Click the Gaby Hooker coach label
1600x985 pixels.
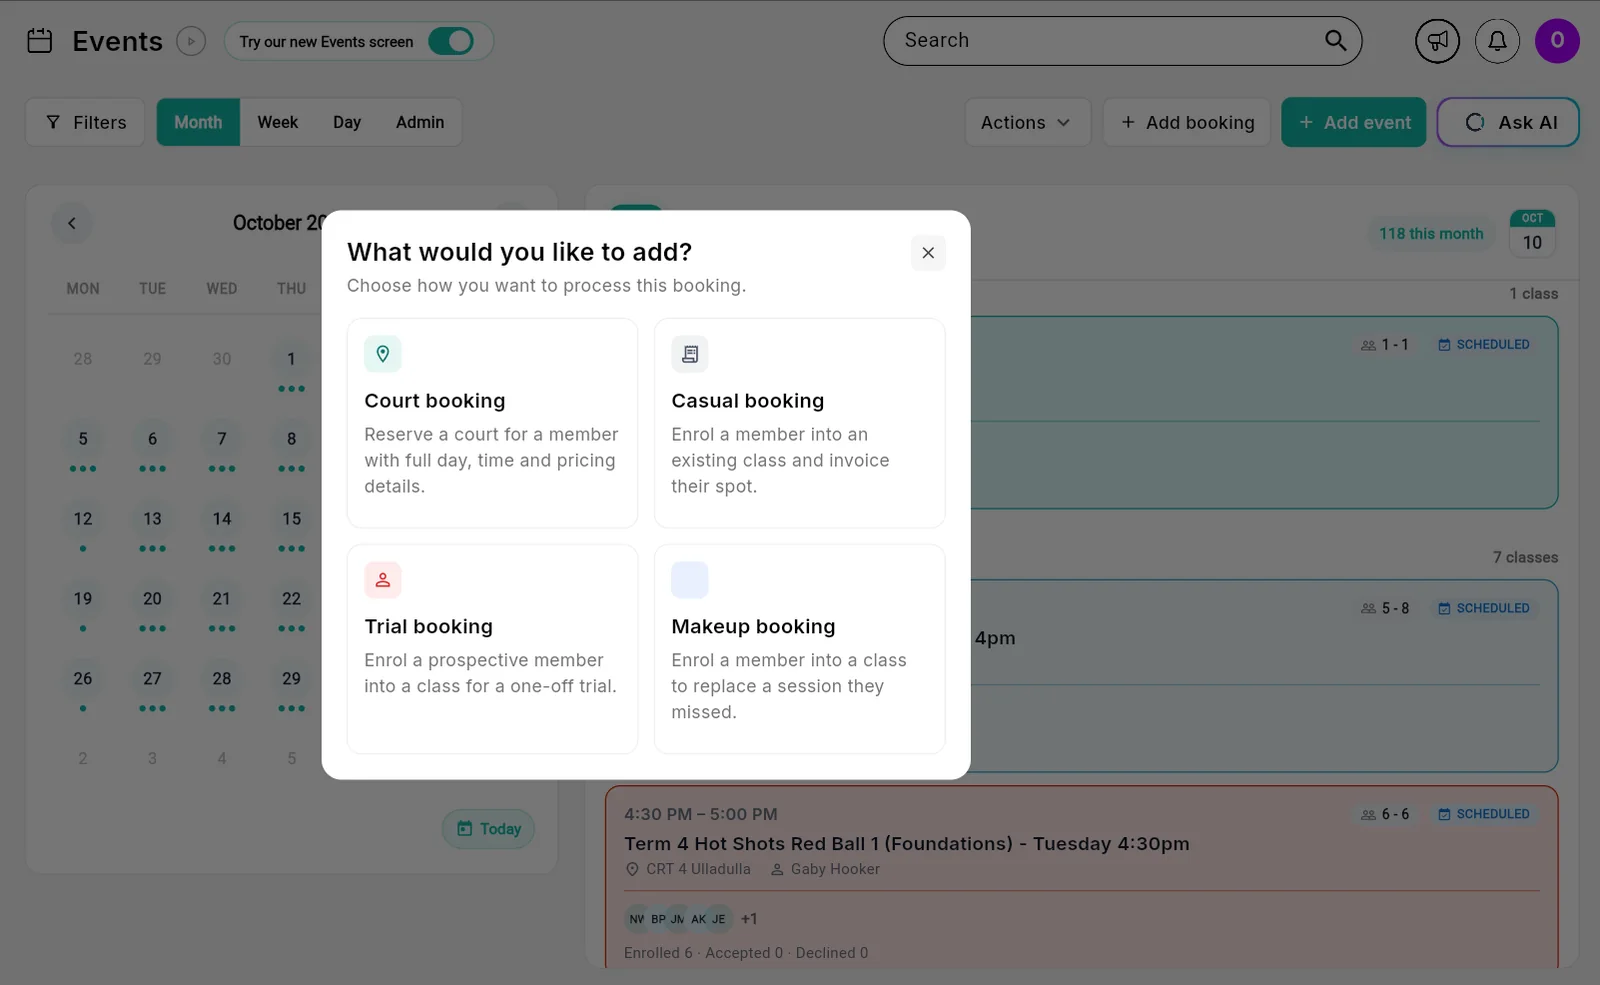[825, 869]
